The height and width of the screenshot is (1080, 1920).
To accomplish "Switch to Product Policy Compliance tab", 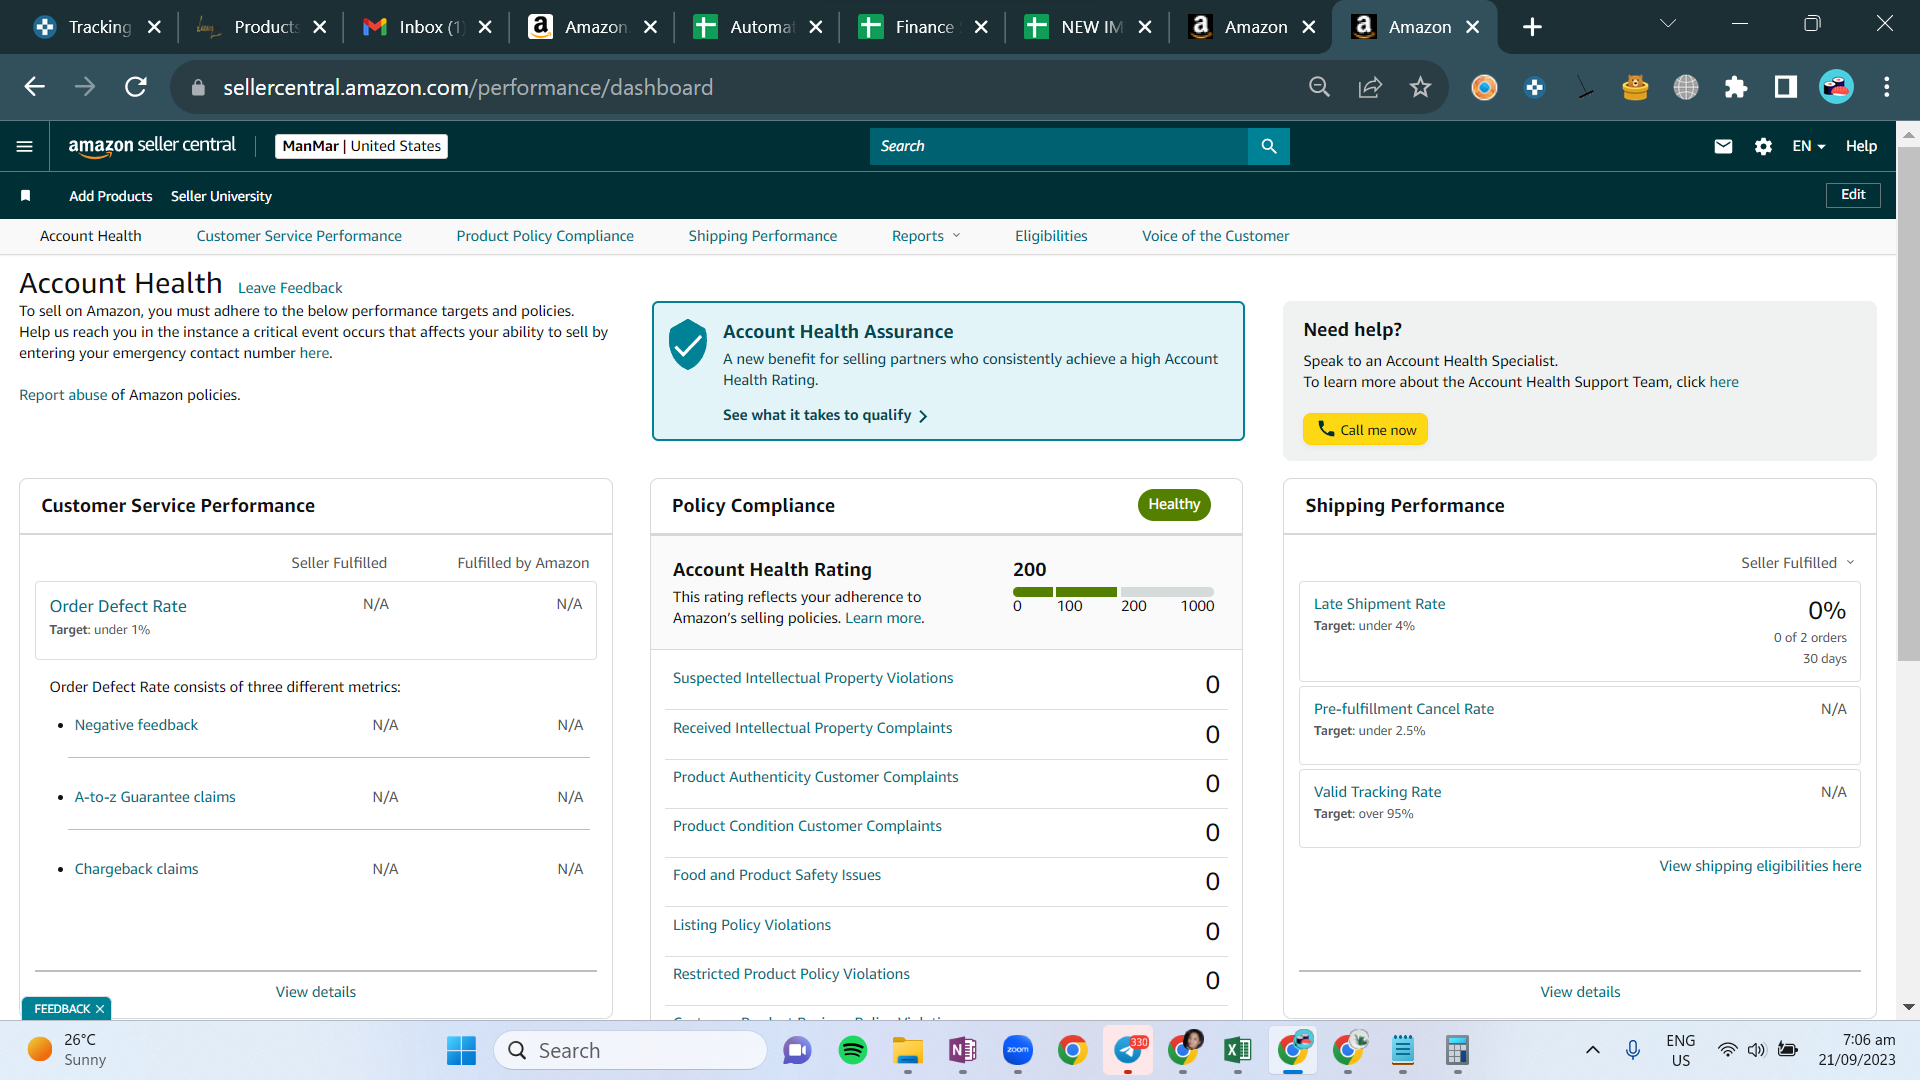I will coord(545,236).
